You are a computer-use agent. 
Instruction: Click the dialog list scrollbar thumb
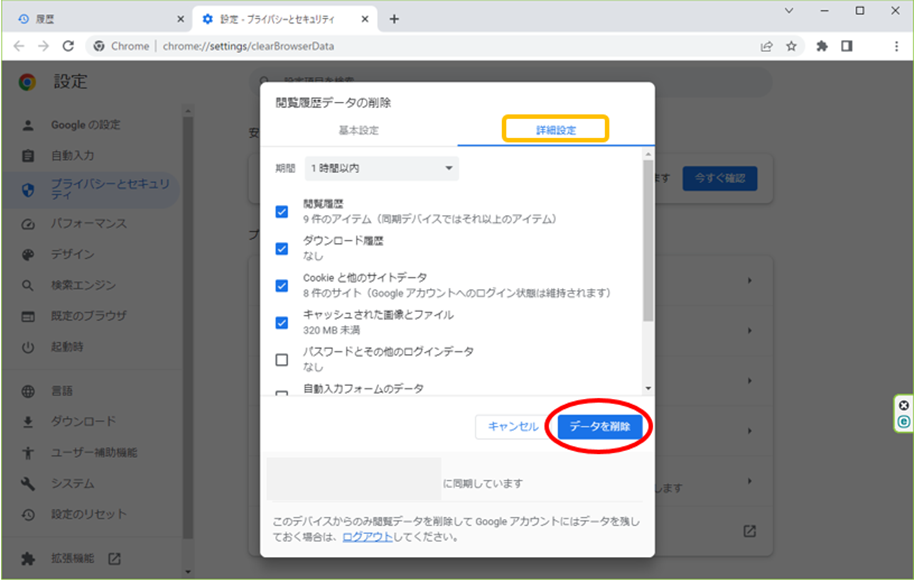[x=648, y=240]
